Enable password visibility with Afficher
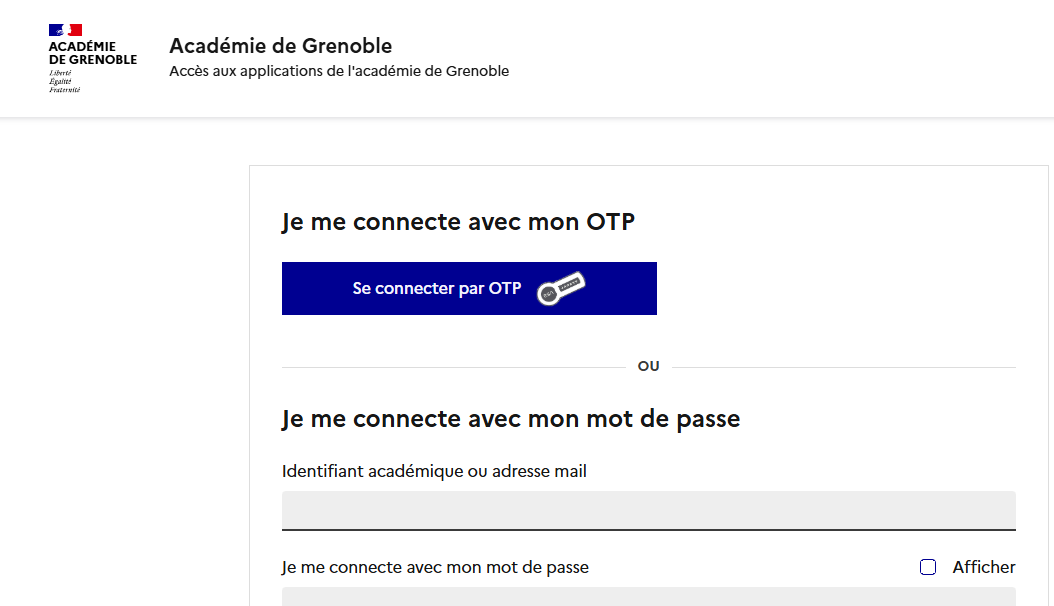The height and width of the screenshot is (606, 1054). point(929,567)
